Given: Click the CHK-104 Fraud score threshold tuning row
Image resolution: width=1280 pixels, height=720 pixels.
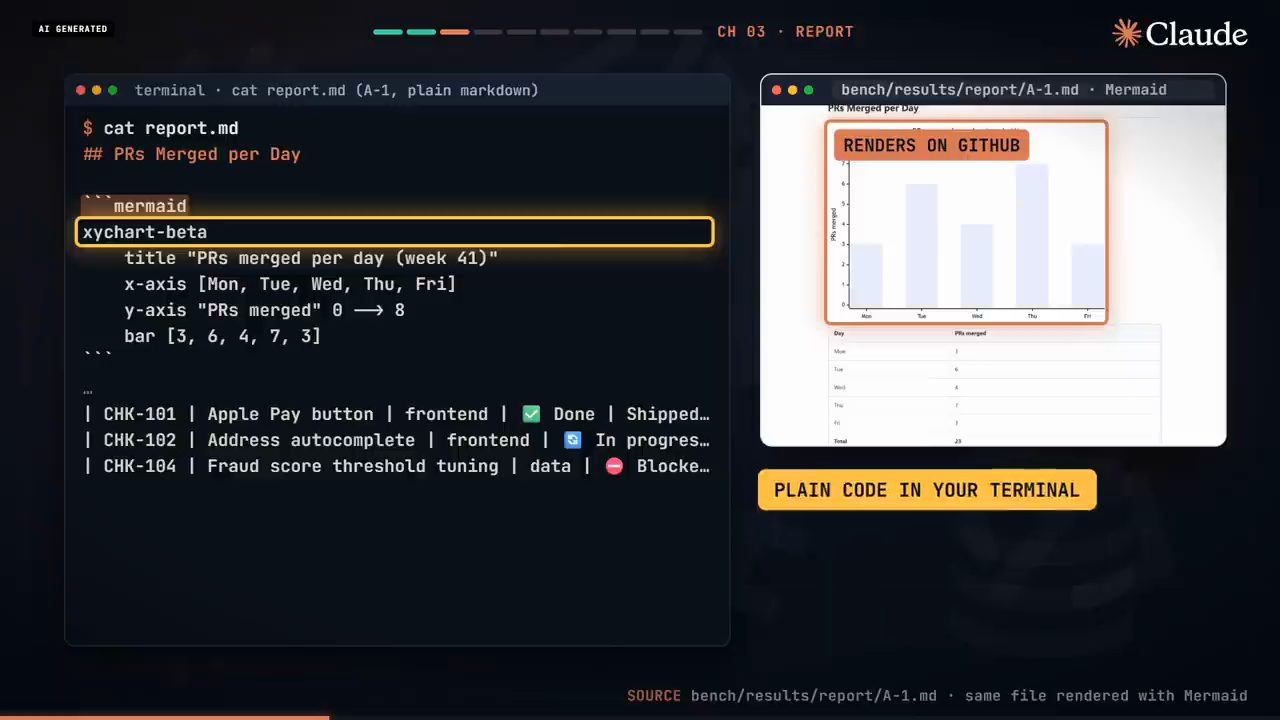Looking at the screenshot, I should pos(397,466).
